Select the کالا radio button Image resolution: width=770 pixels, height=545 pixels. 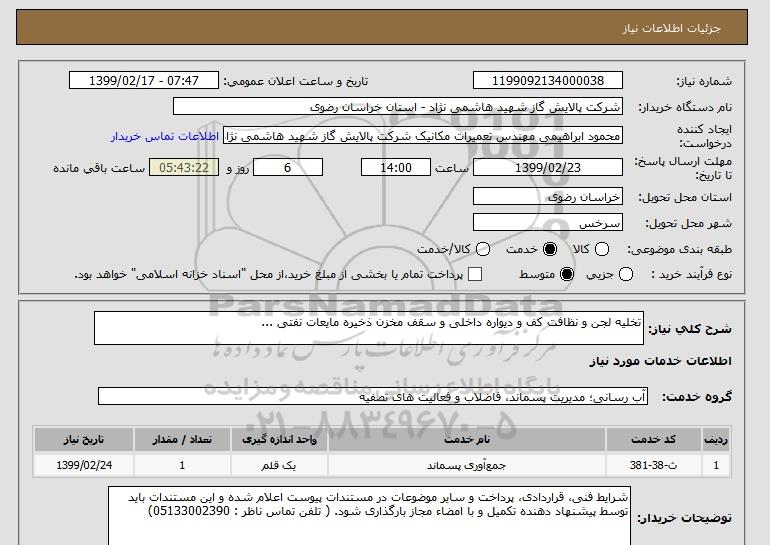(x=602, y=249)
